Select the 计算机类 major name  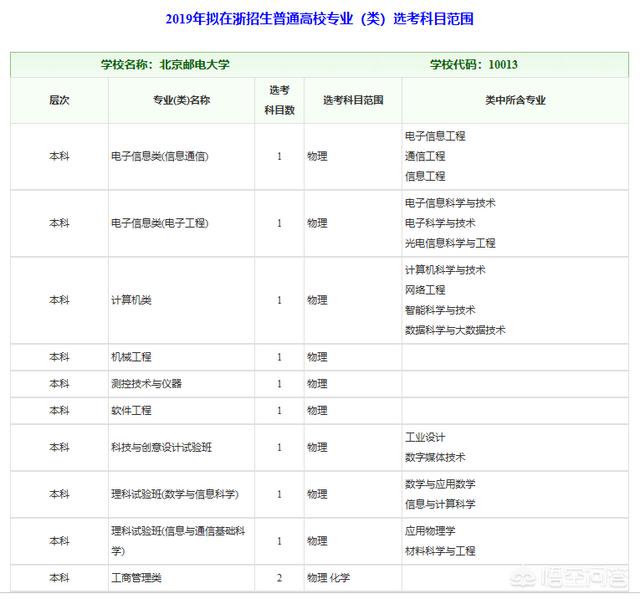click(x=131, y=300)
